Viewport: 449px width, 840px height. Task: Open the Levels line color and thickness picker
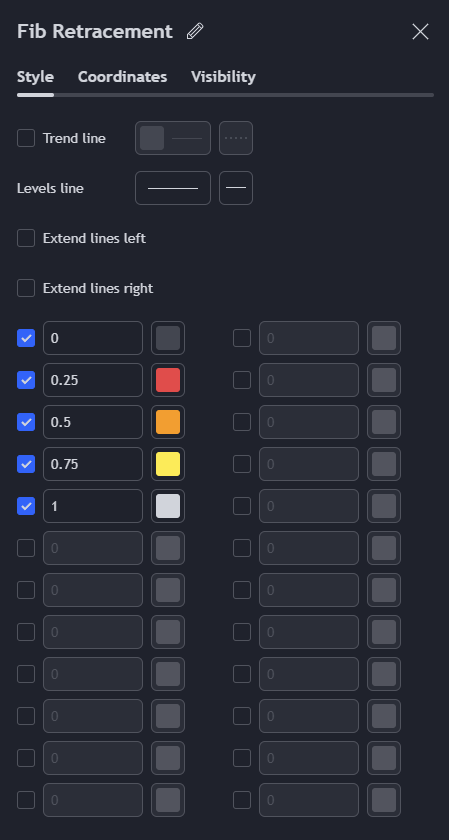point(173,188)
